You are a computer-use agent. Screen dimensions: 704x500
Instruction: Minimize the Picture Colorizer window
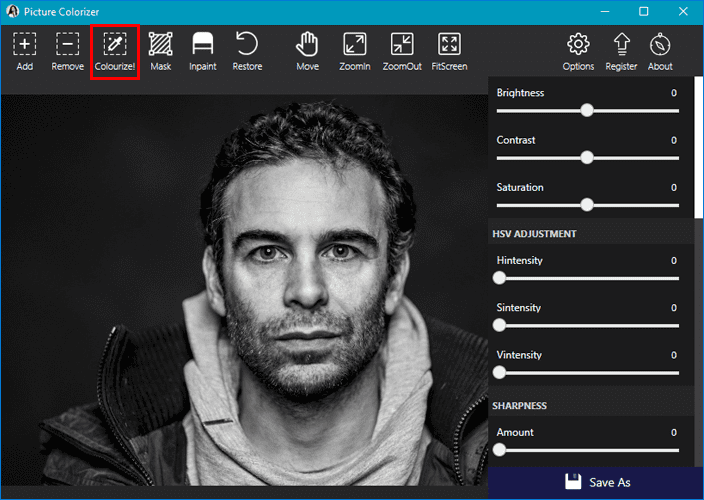coord(605,11)
